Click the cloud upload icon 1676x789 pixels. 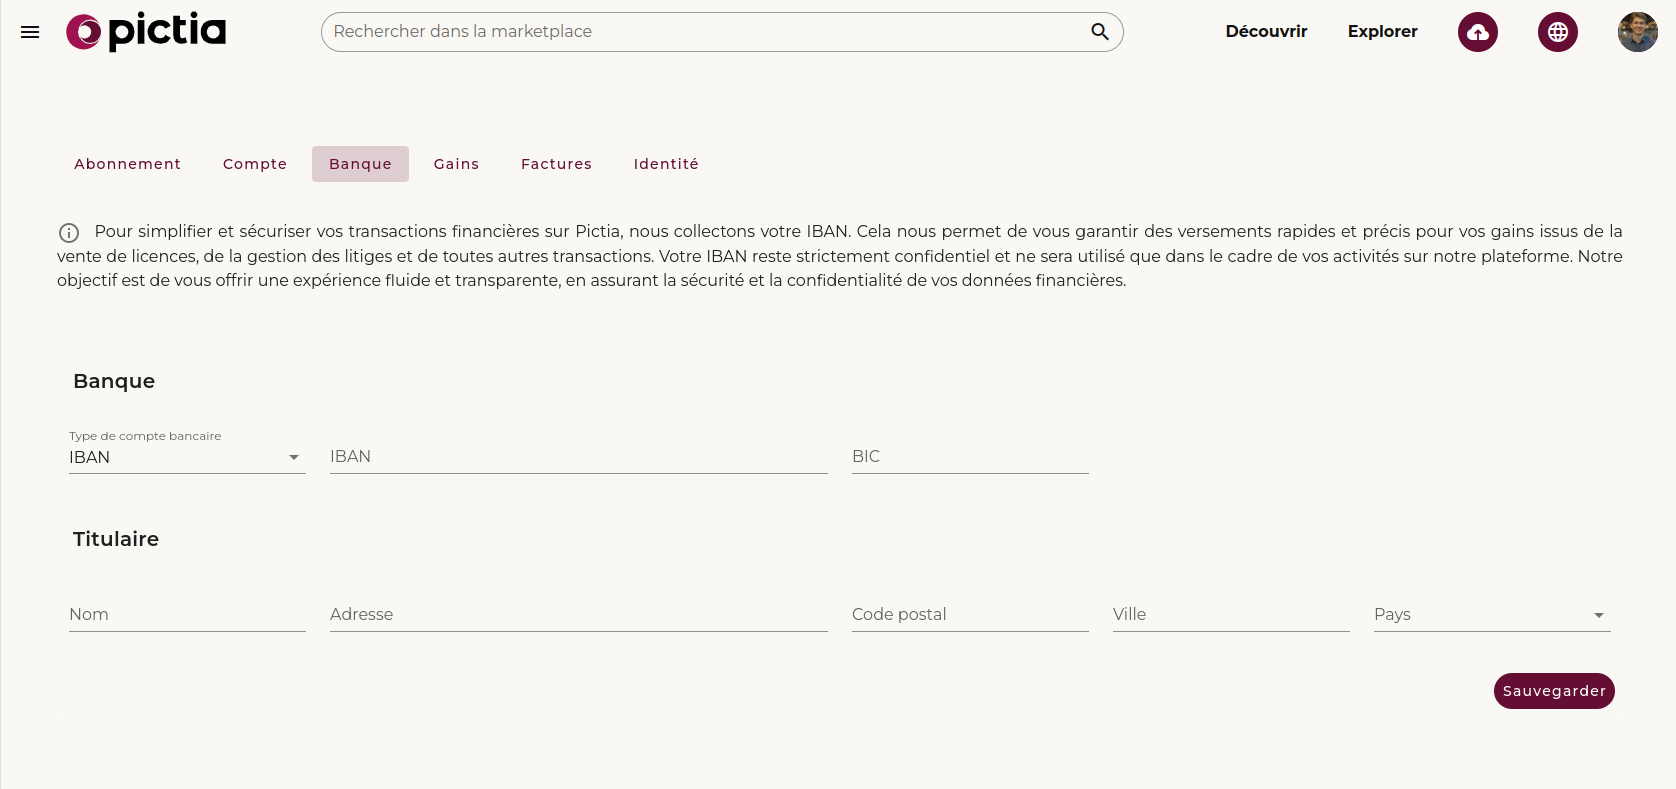point(1477,32)
